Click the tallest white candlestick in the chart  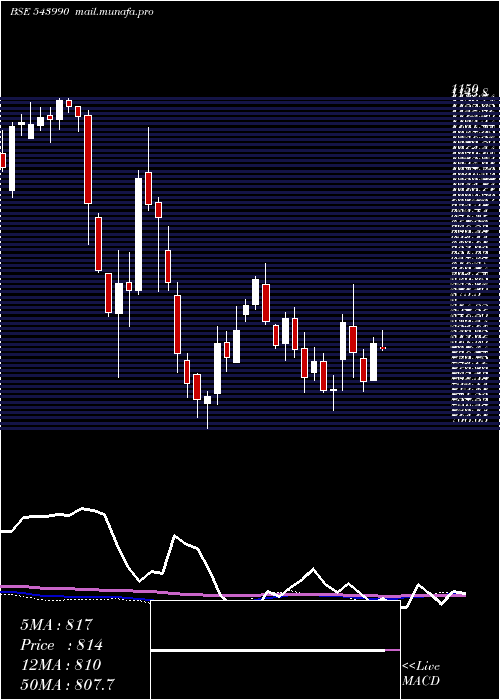pyautogui.click(x=138, y=235)
